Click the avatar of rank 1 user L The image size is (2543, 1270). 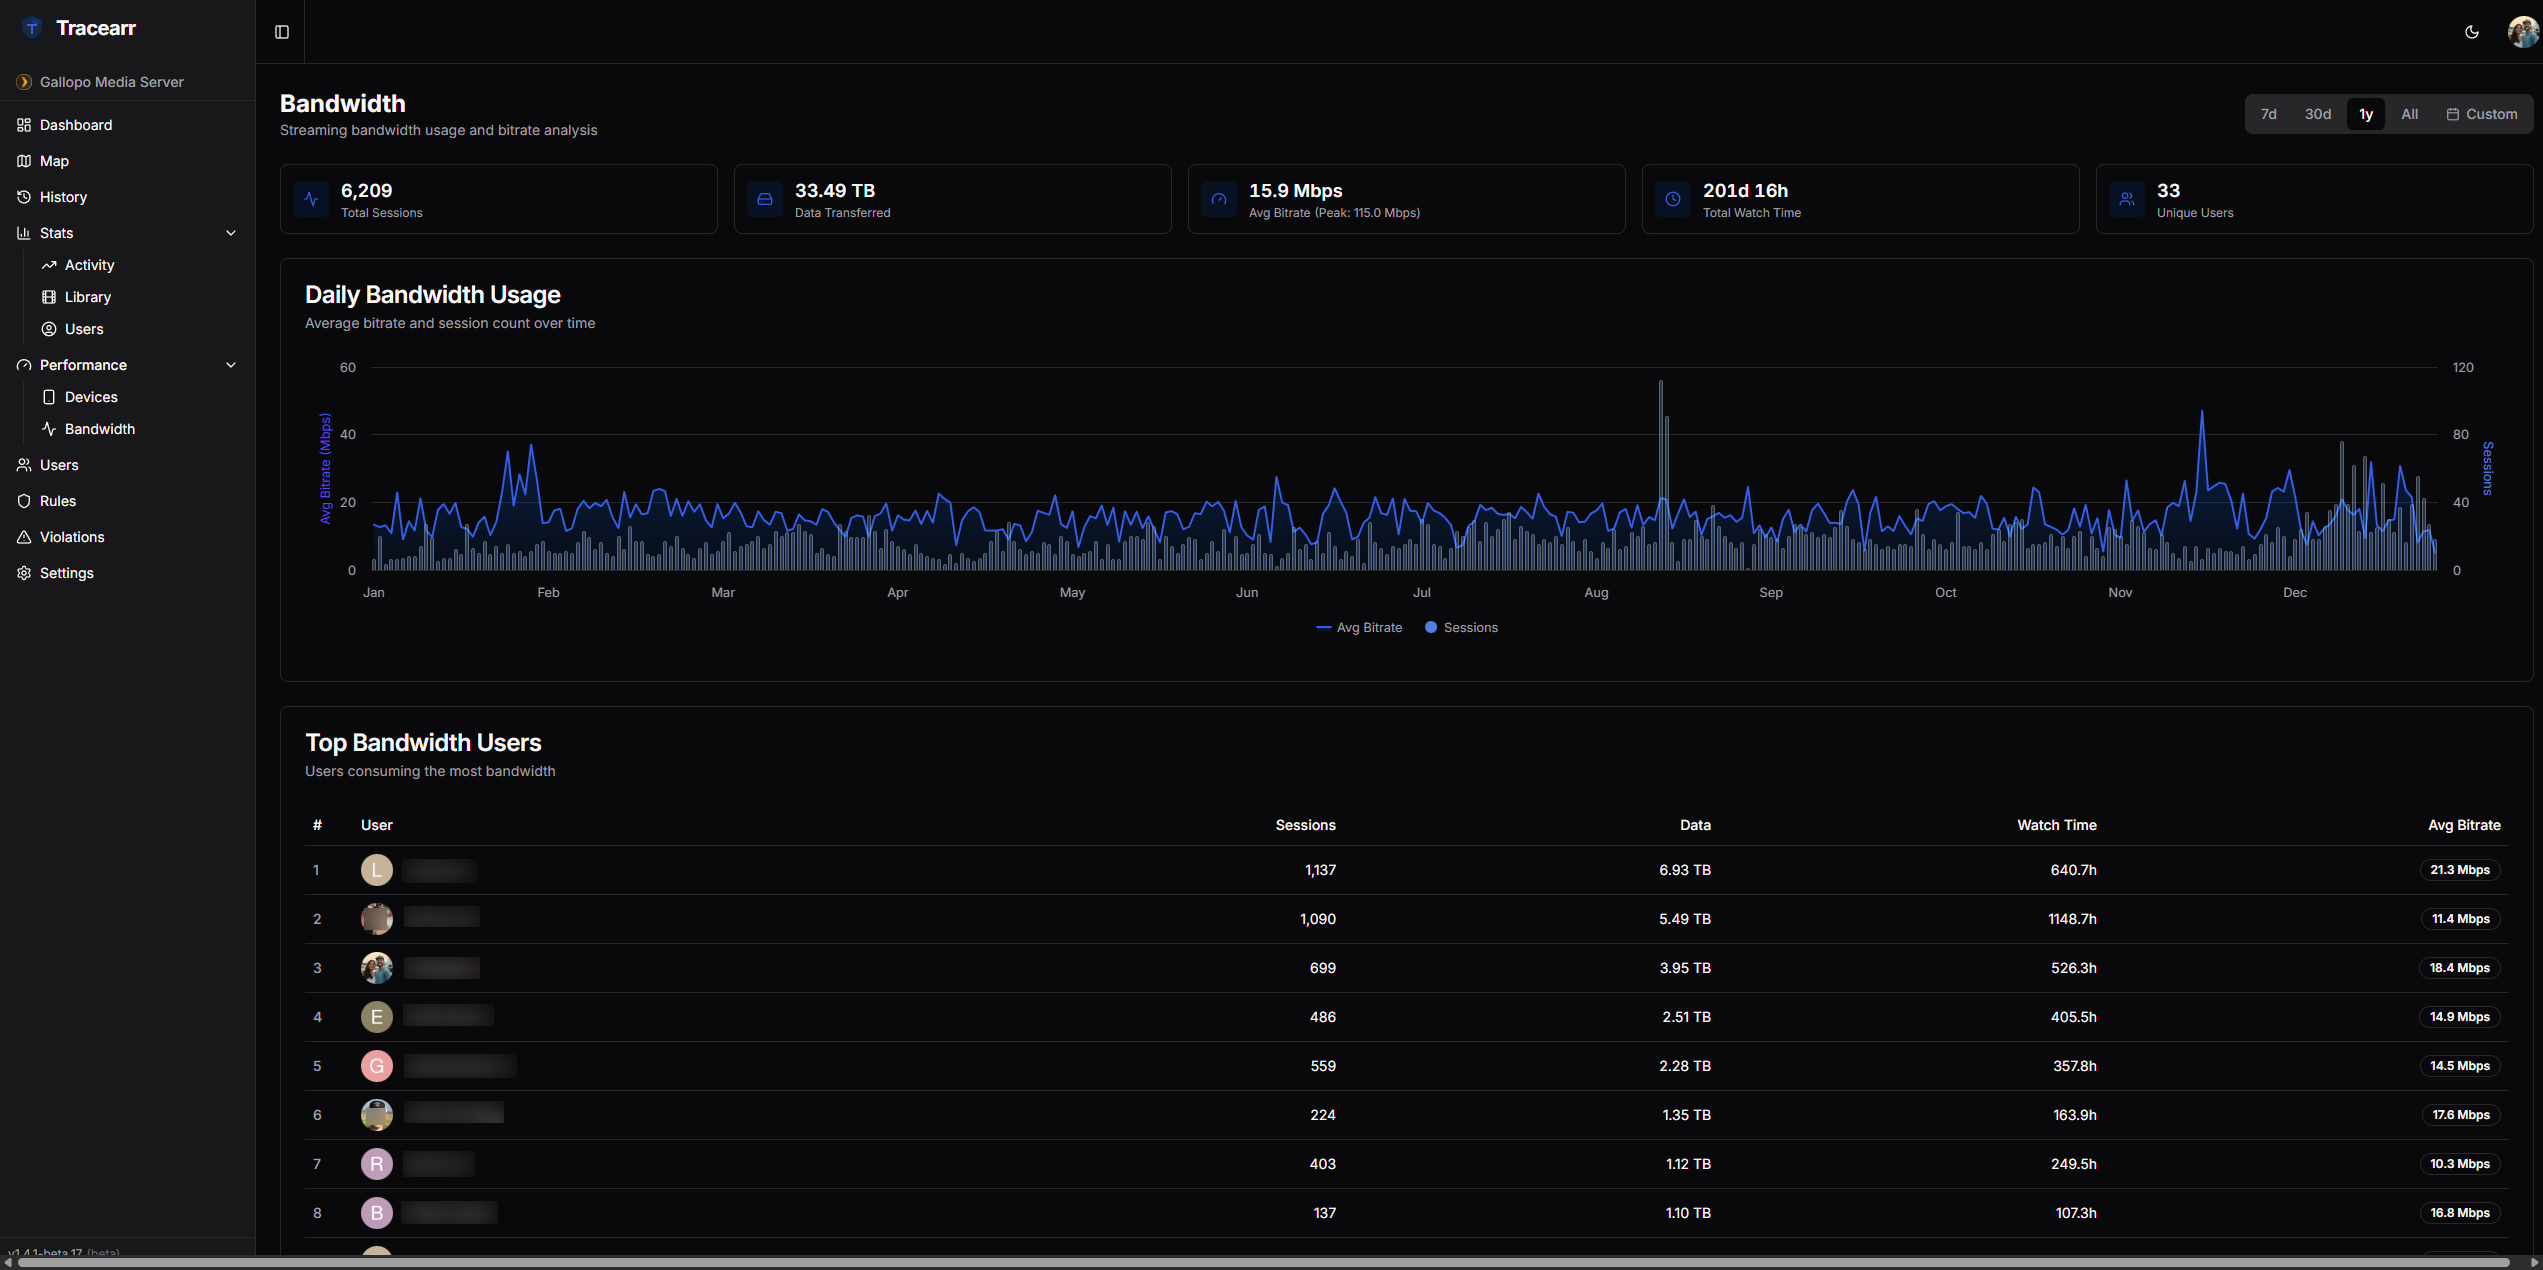coord(377,870)
